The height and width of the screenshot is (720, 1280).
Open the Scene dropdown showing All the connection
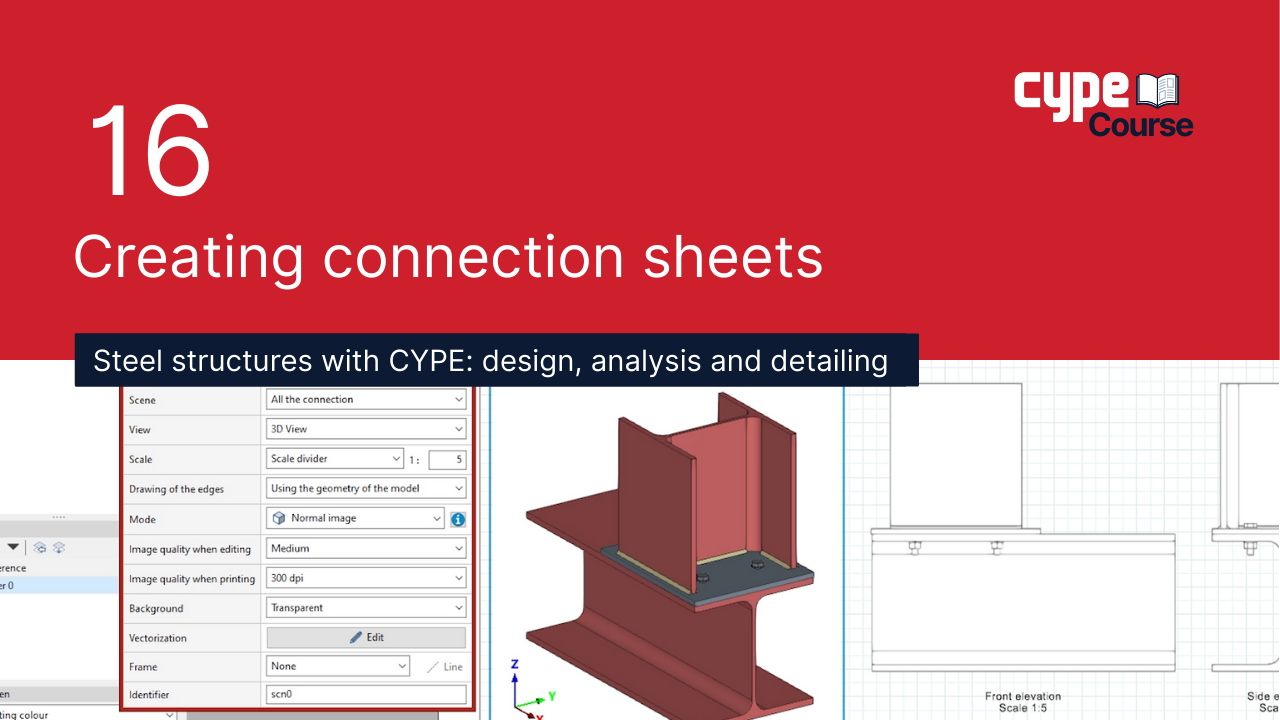pyautogui.click(x=367, y=400)
